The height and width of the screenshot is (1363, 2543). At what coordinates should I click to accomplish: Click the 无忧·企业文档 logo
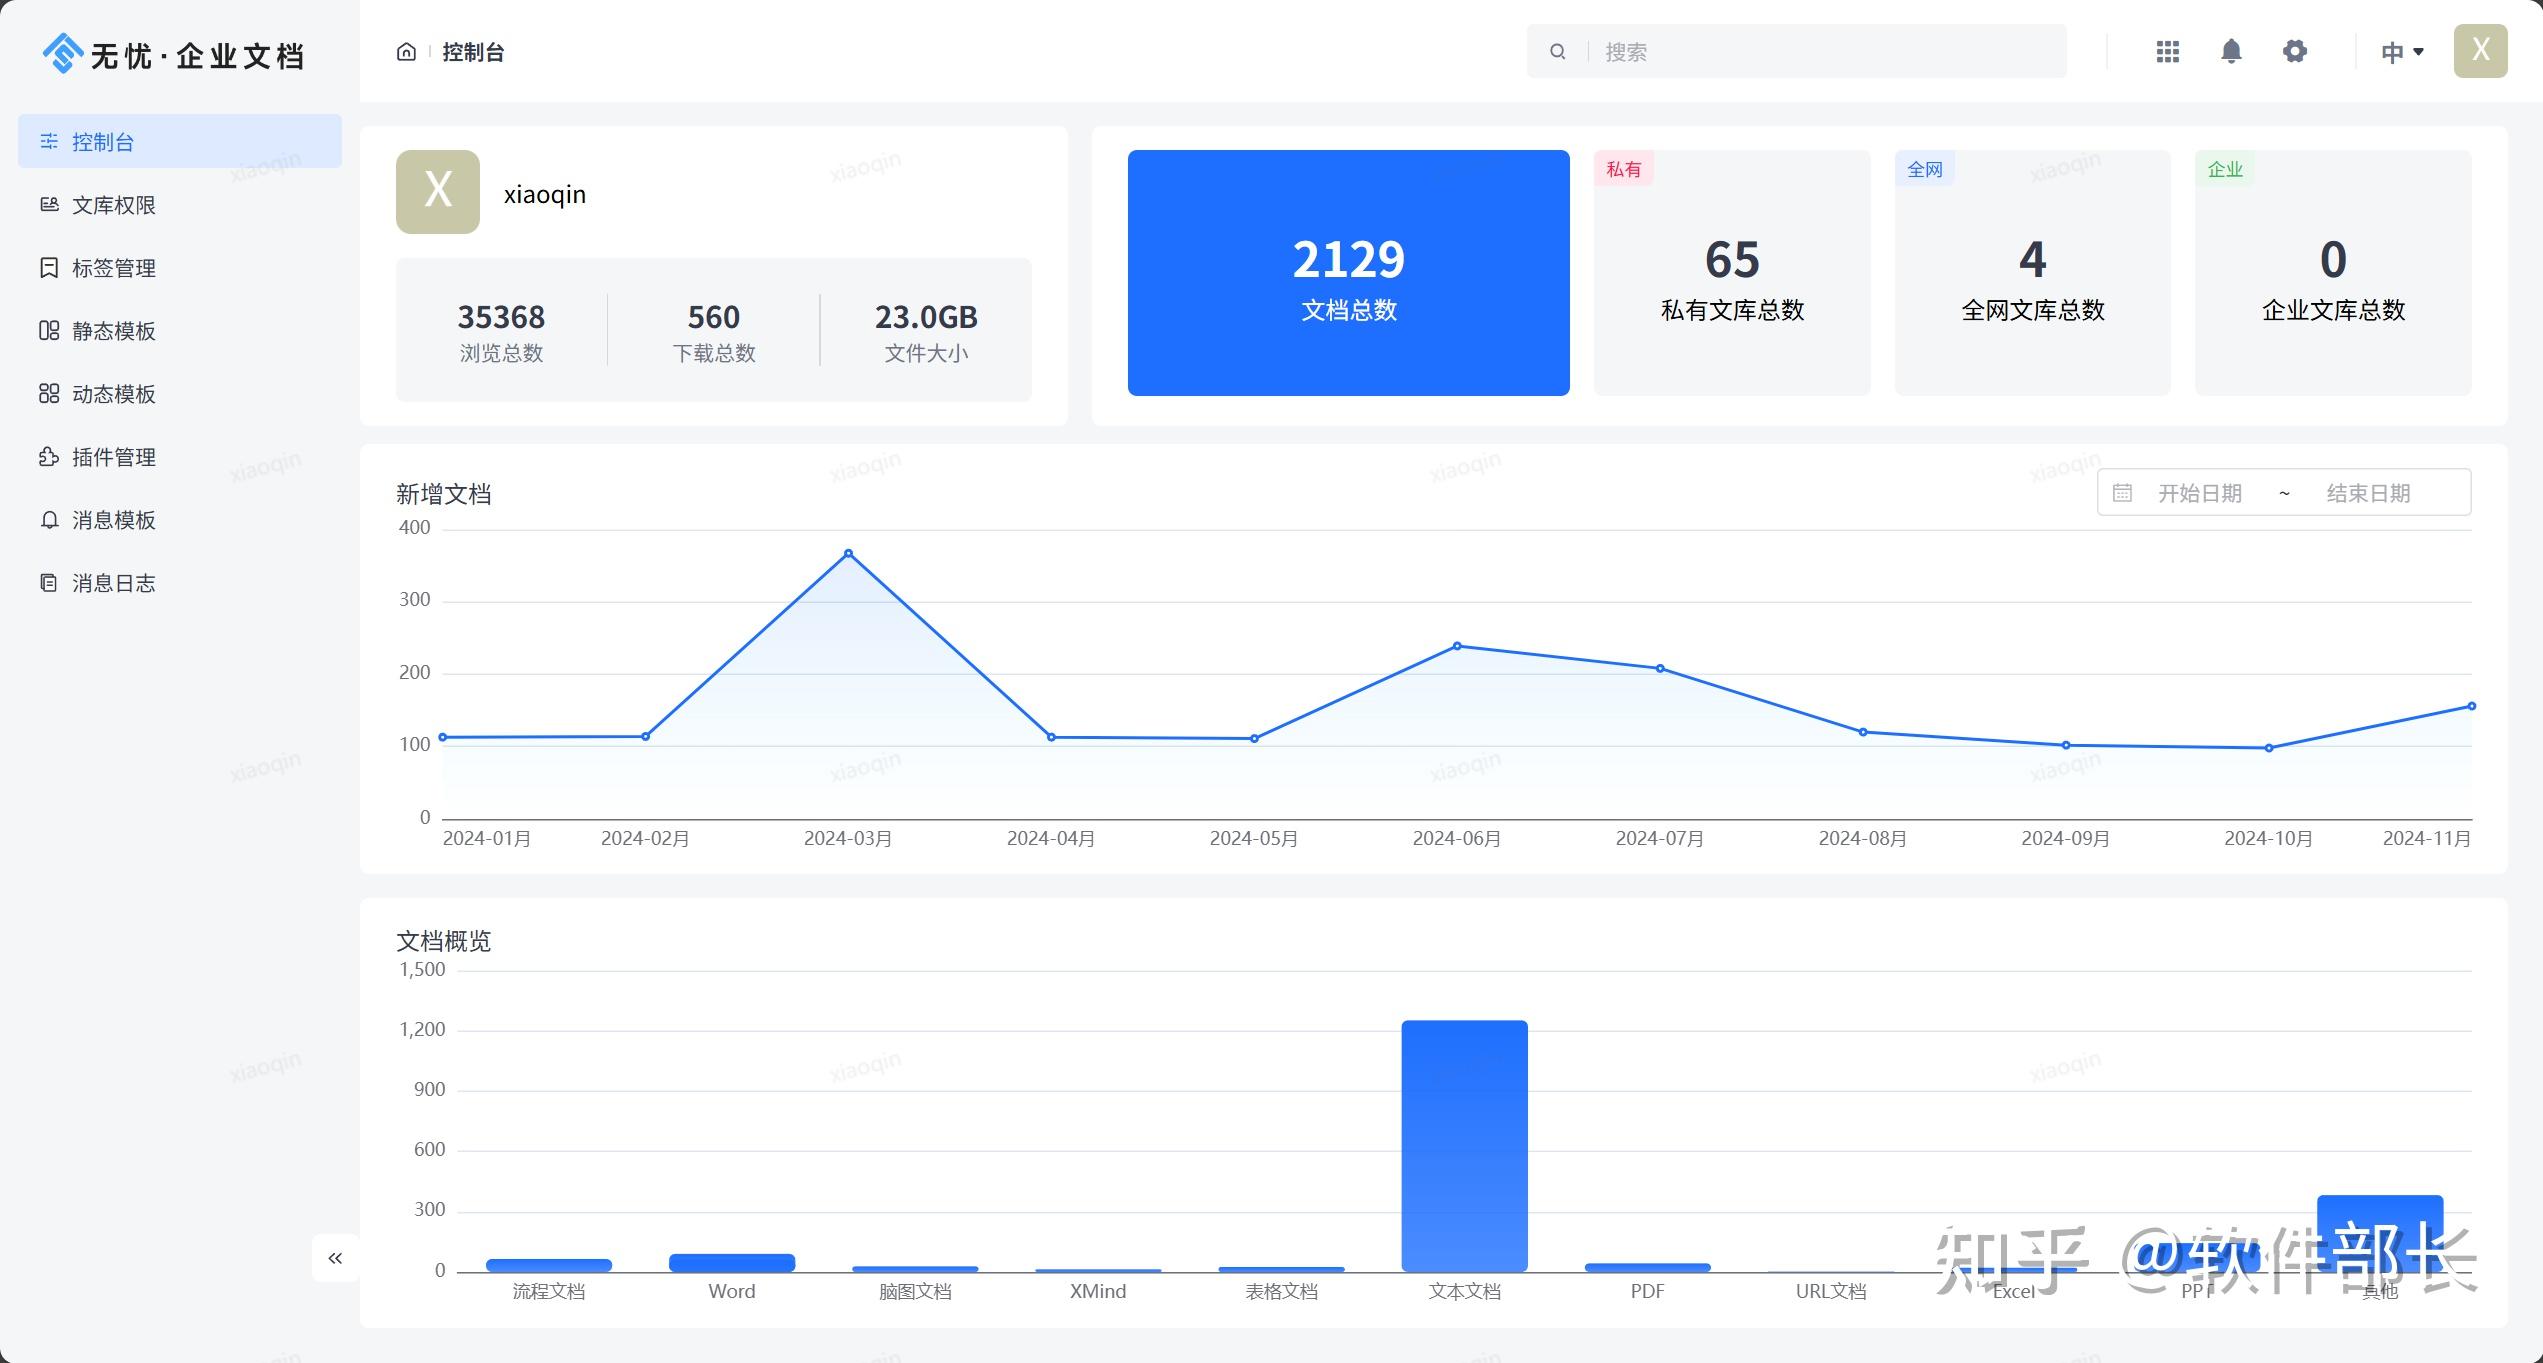pos(173,55)
